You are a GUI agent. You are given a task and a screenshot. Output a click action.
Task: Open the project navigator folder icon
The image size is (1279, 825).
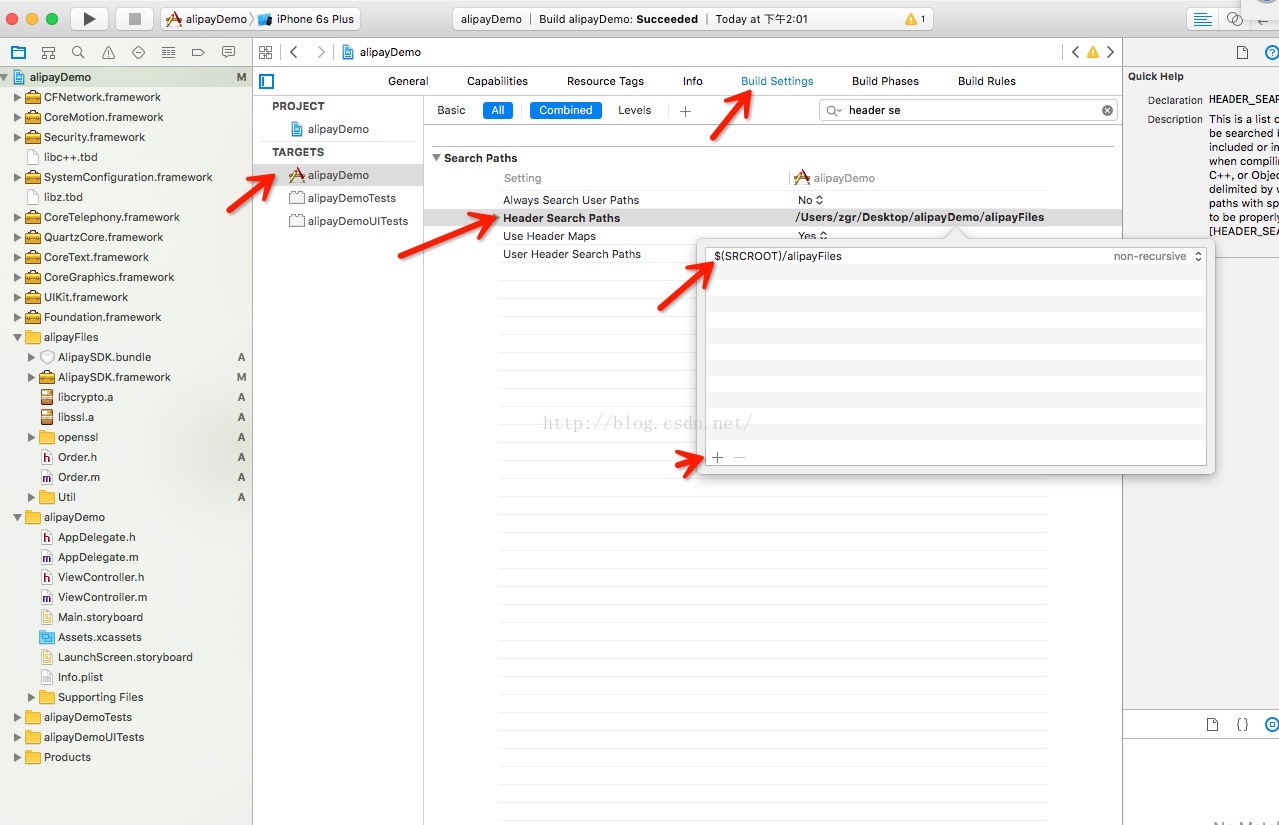[x=18, y=52]
